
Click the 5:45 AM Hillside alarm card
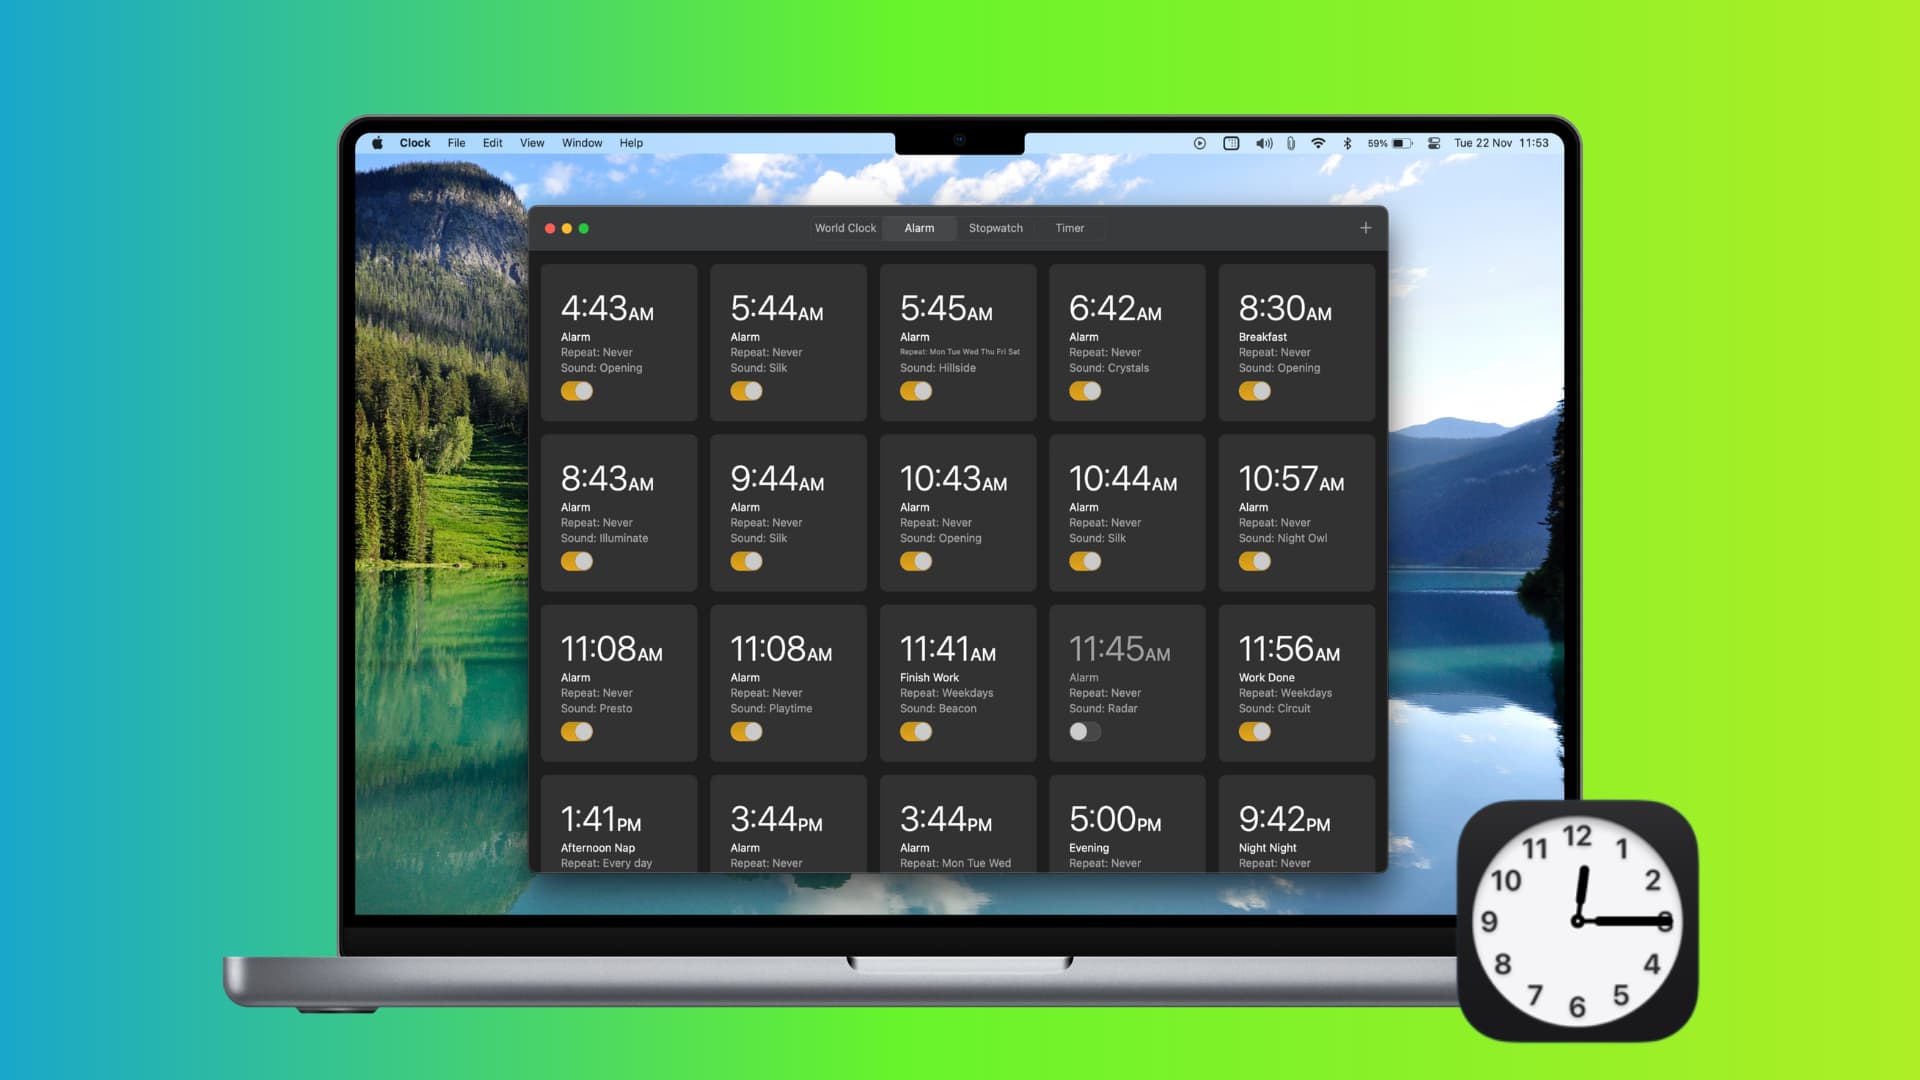click(959, 335)
